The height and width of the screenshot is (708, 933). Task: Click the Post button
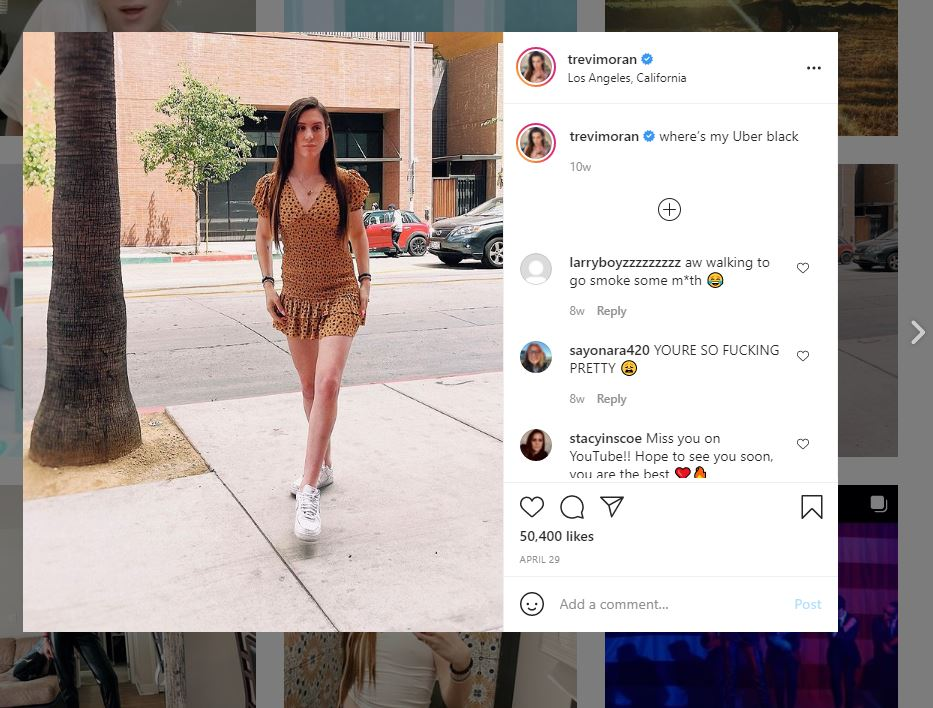point(807,604)
